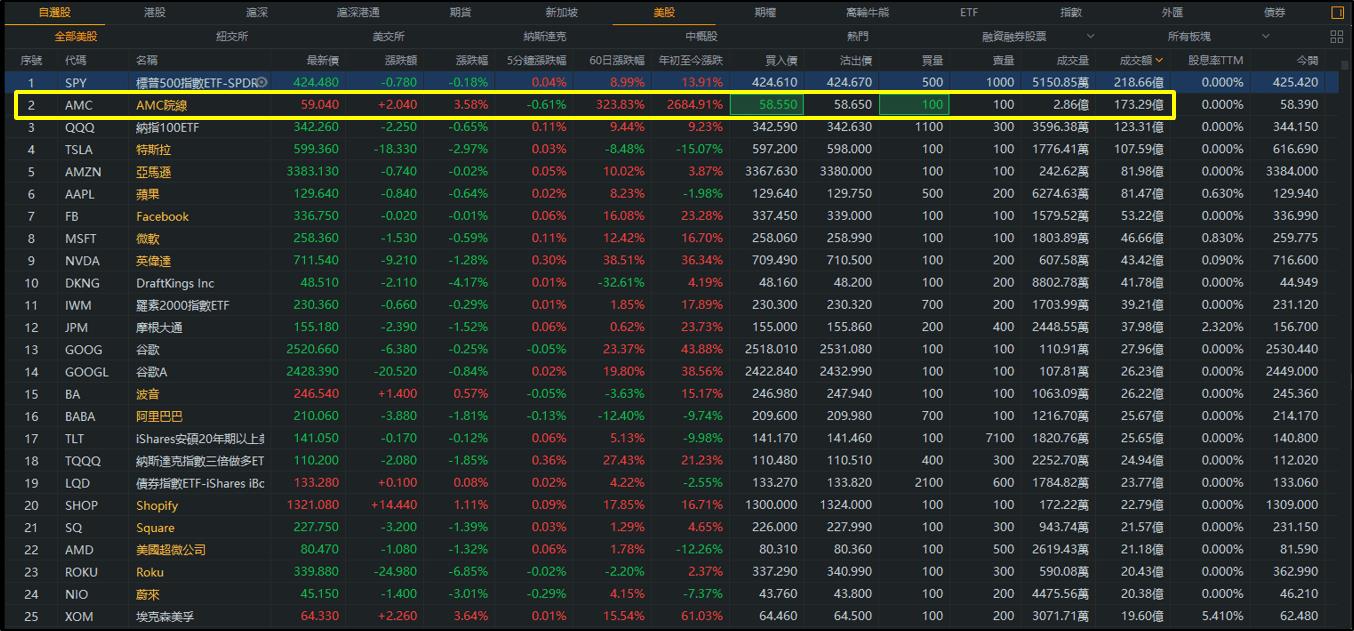The height and width of the screenshot is (631, 1354).
Task: Open the 港股 tab
Action: [155, 13]
